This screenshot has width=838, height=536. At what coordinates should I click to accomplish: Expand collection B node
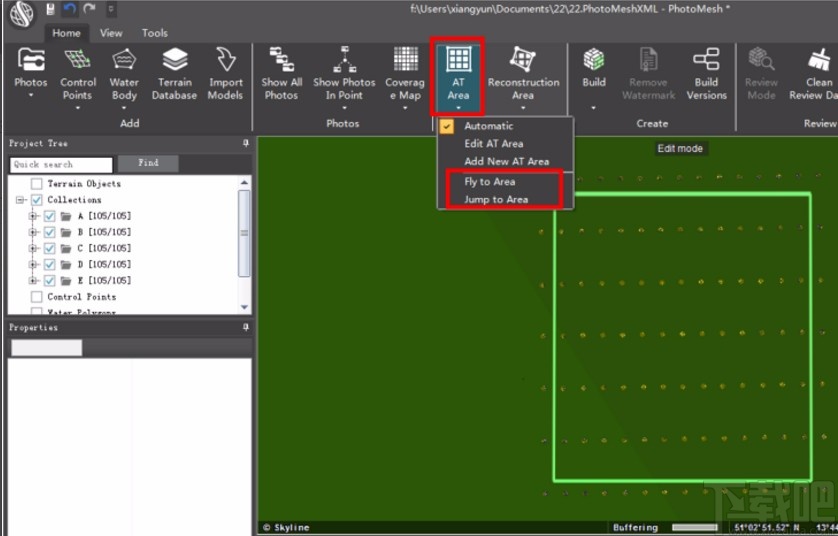click(x=33, y=232)
